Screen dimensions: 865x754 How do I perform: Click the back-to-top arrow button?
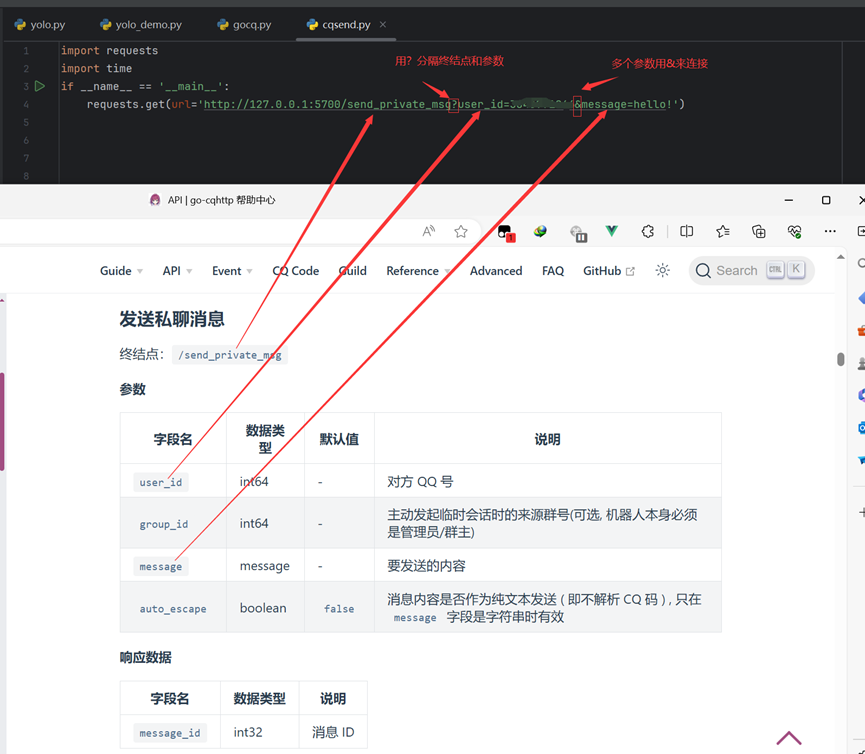[789, 738]
